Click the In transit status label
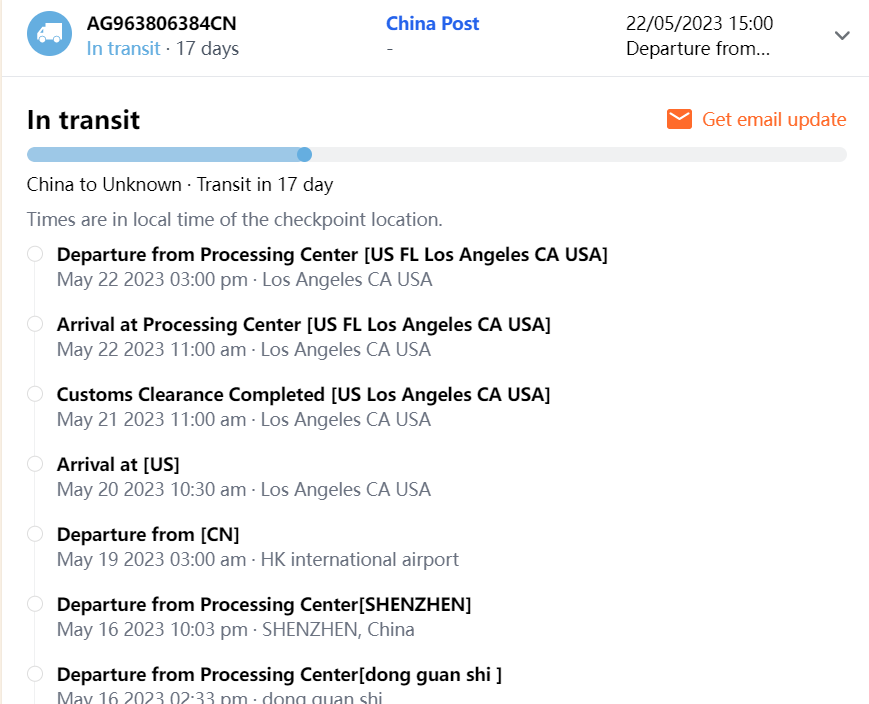This screenshot has height=704, width=869. click(x=123, y=48)
